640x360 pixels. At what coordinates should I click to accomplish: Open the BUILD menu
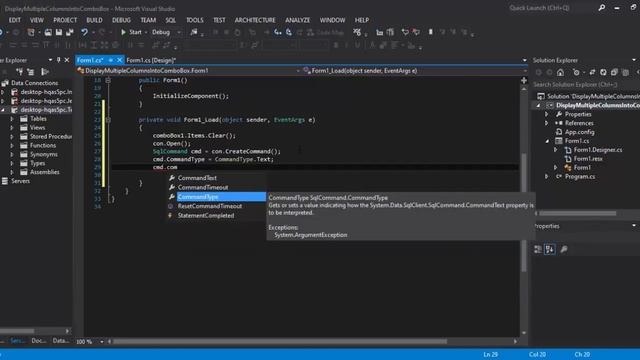94,20
